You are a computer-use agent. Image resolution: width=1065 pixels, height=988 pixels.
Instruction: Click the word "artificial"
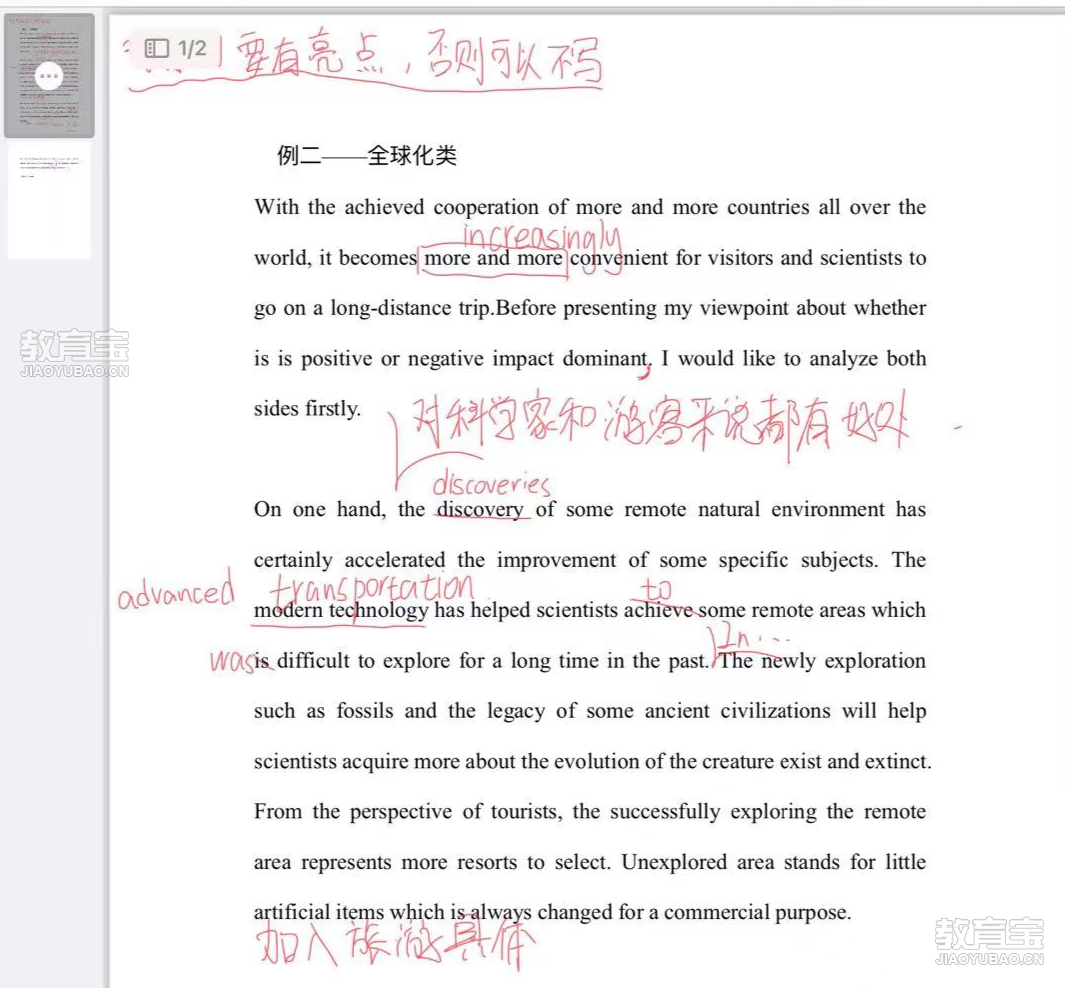(292, 913)
